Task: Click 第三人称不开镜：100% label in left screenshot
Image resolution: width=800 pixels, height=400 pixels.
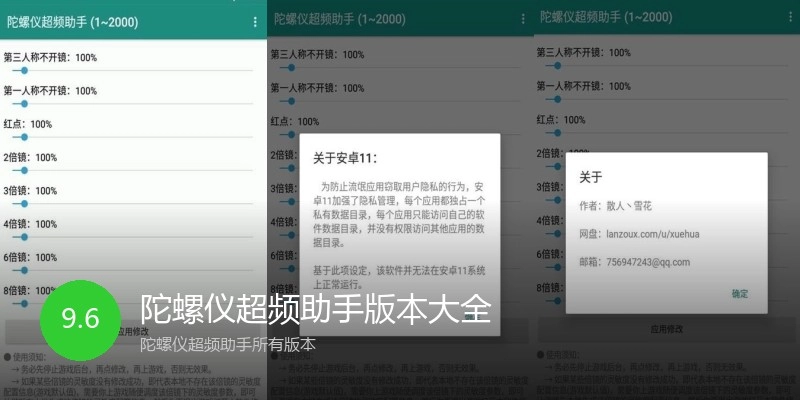Action: tap(50, 58)
